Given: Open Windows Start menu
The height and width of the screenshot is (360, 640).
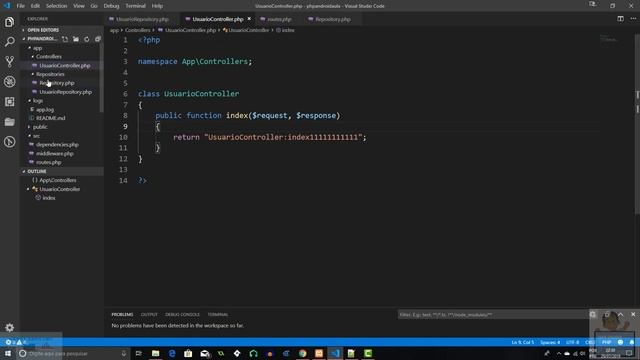Looking at the screenshot, I should tap(8, 353).
